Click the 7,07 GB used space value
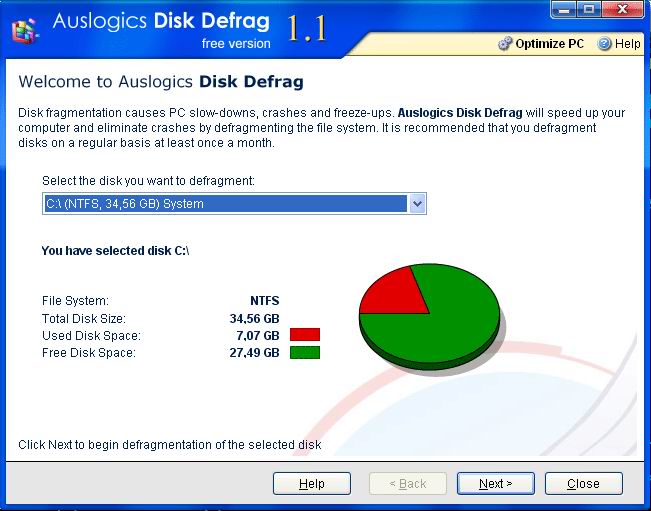Image resolution: width=651 pixels, height=511 pixels. pyautogui.click(x=258, y=335)
